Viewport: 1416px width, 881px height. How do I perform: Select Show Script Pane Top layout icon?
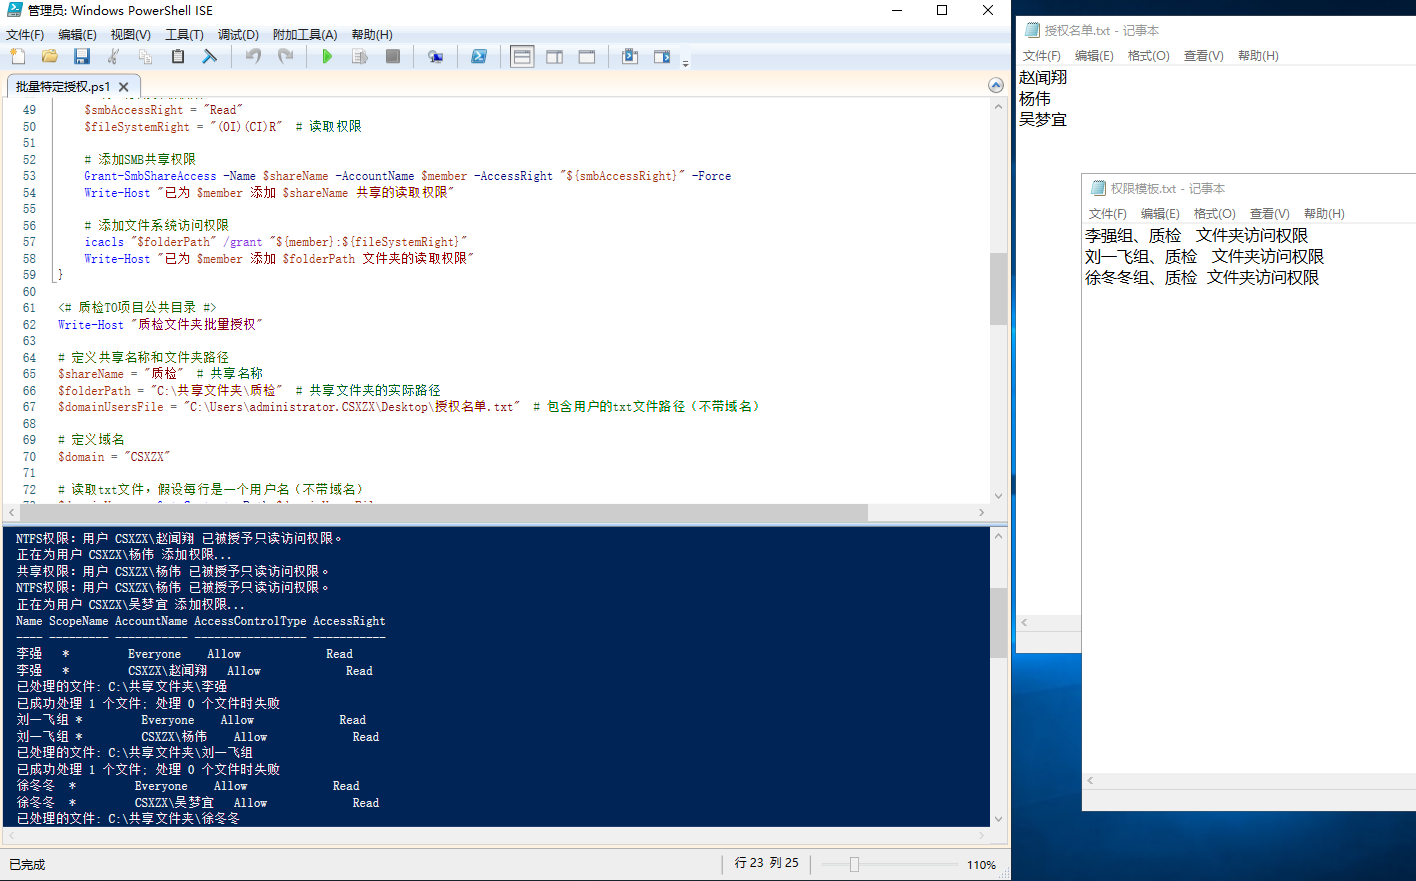click(x=522, y=57)
